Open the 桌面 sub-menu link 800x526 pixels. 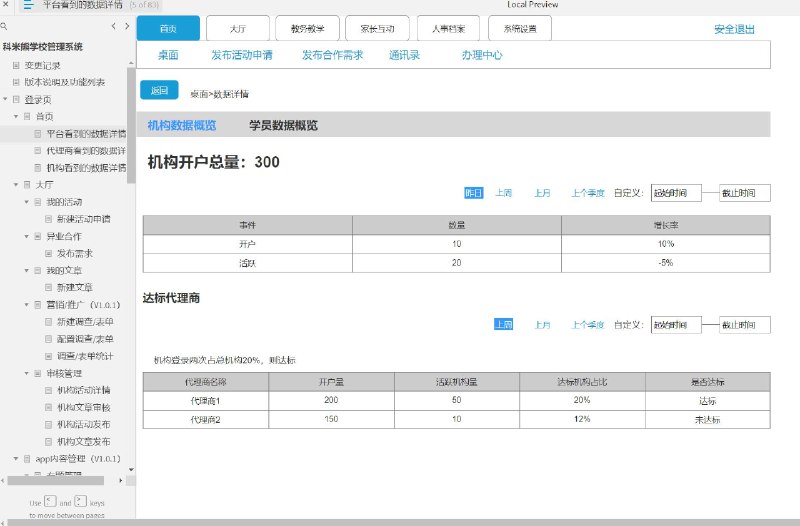(168, 55)
